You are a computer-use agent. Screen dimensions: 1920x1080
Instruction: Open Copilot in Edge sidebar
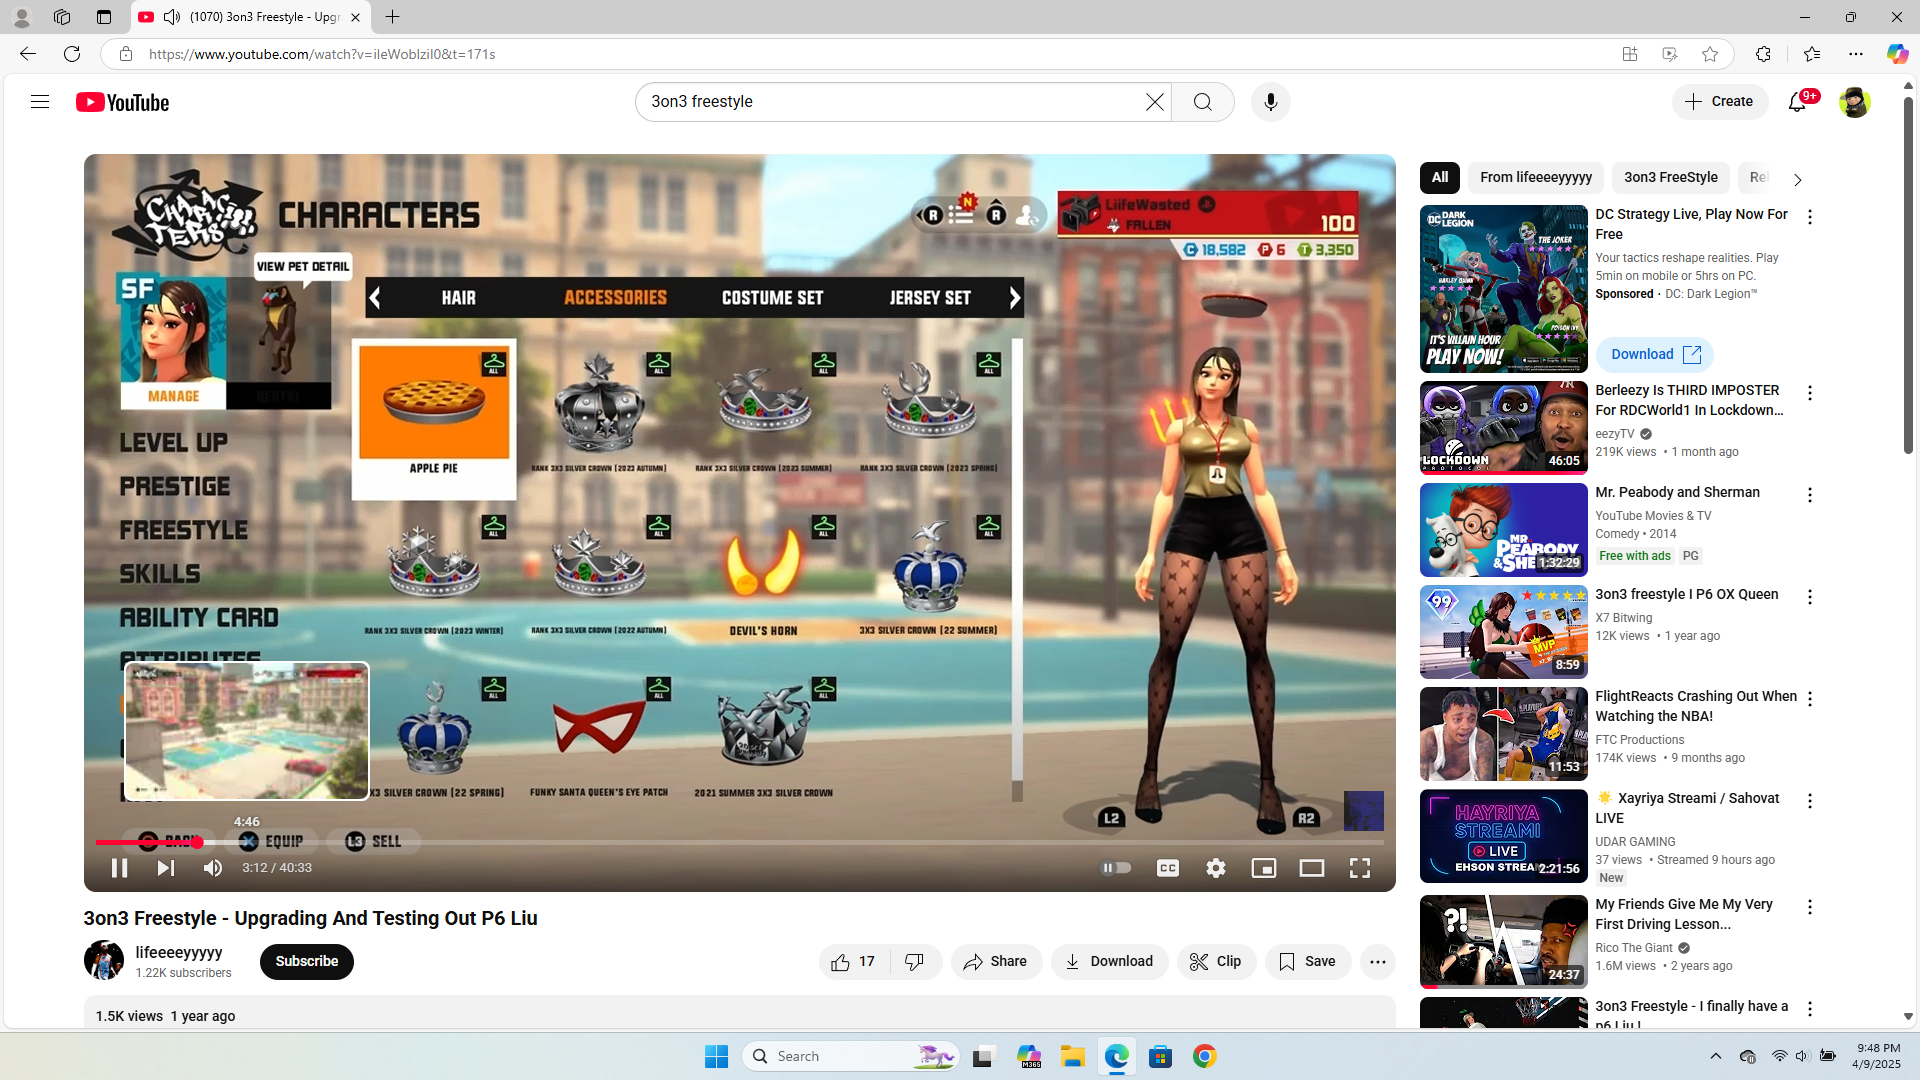point(1897,54)
